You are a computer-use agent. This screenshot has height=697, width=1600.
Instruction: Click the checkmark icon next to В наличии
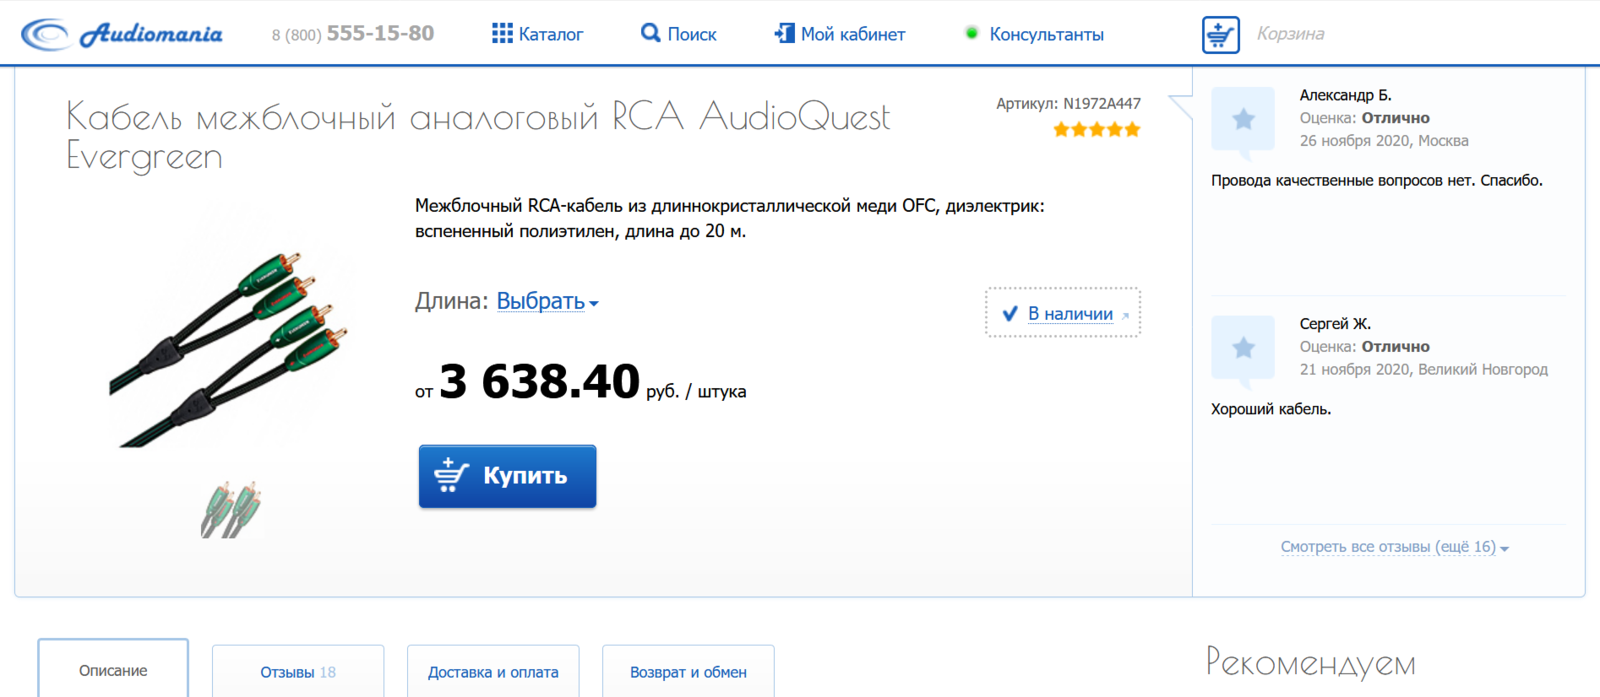click(x=1009, y=313)
